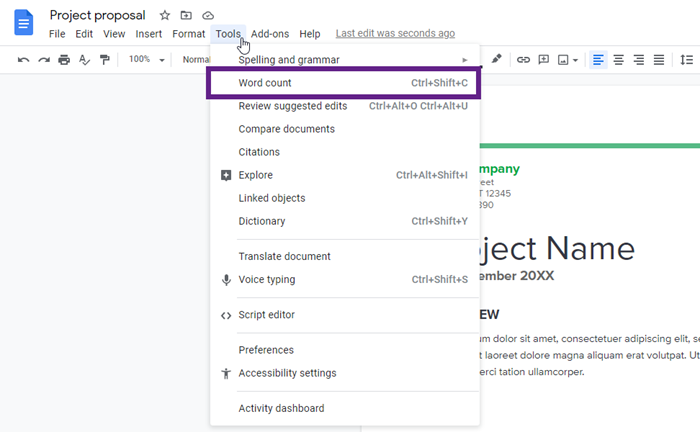This screenshot has width=700, height=432.
Task: Print the document
Action: [64, 60]
